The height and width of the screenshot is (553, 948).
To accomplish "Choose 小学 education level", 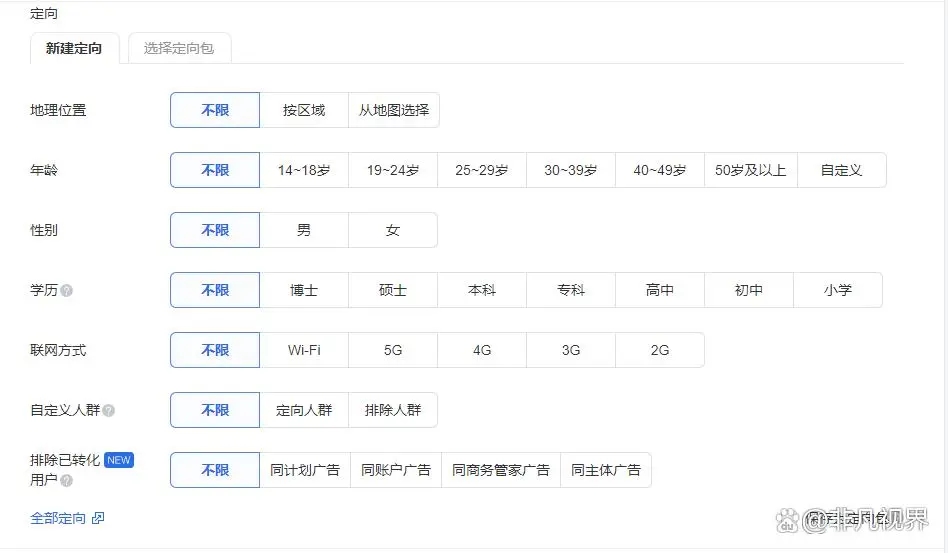I will tap(837, 290).
